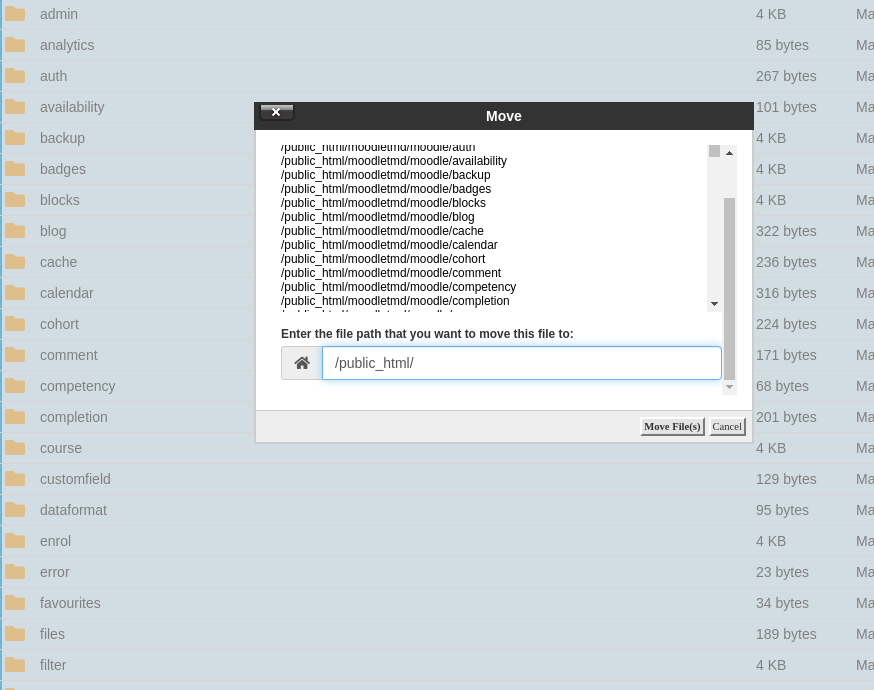Pick /public_html/moodletmd/moodle/competency in the path list
This screenshot has width=874, height=690.
[398, 287]
